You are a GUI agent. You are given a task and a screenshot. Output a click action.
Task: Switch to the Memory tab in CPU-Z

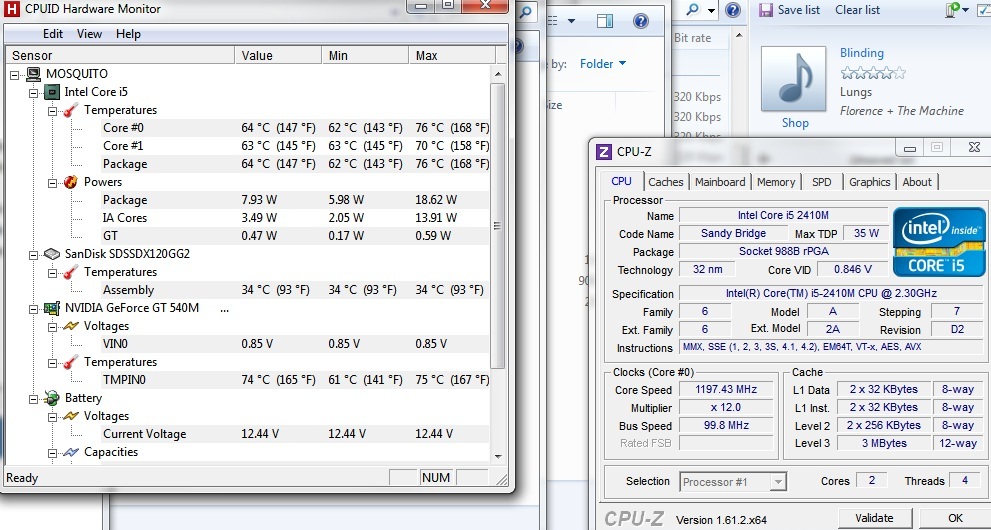pos(776,182)
